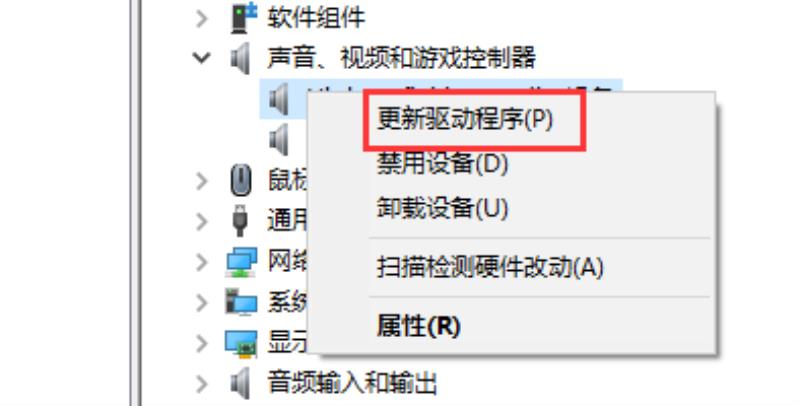Expand the 软件组件 tree node
800x406 pixels.
click(x=202, y=18)
